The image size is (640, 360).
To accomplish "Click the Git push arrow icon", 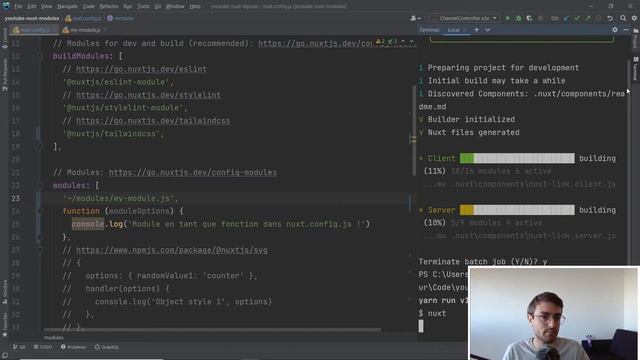I will click(x=587, y=18).
